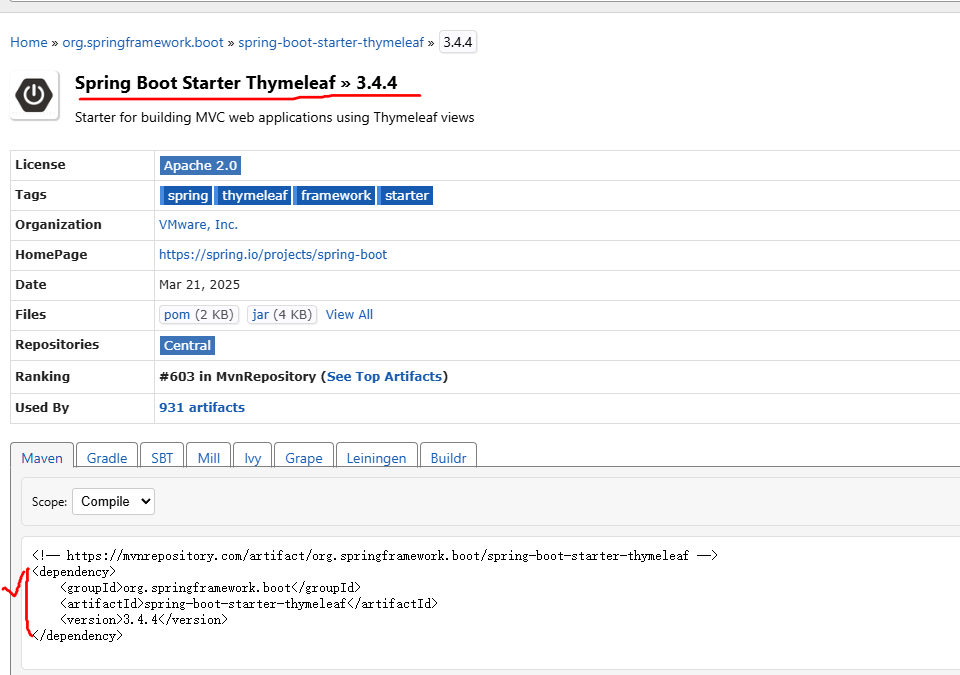Click the Files row label
Image resolution: width=960 pixels, height=675 pixels.
click(x=31, y=315)
